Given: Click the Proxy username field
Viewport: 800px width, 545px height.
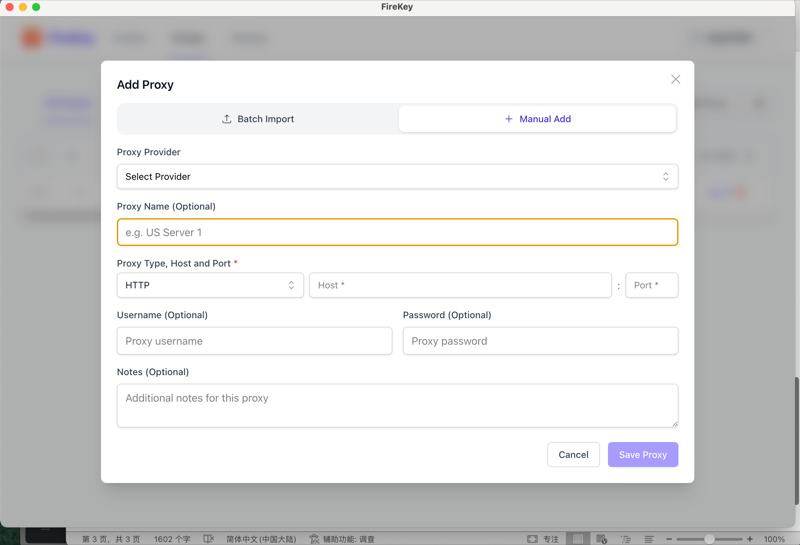Looking at the screenshot, I should pos(254,341).
